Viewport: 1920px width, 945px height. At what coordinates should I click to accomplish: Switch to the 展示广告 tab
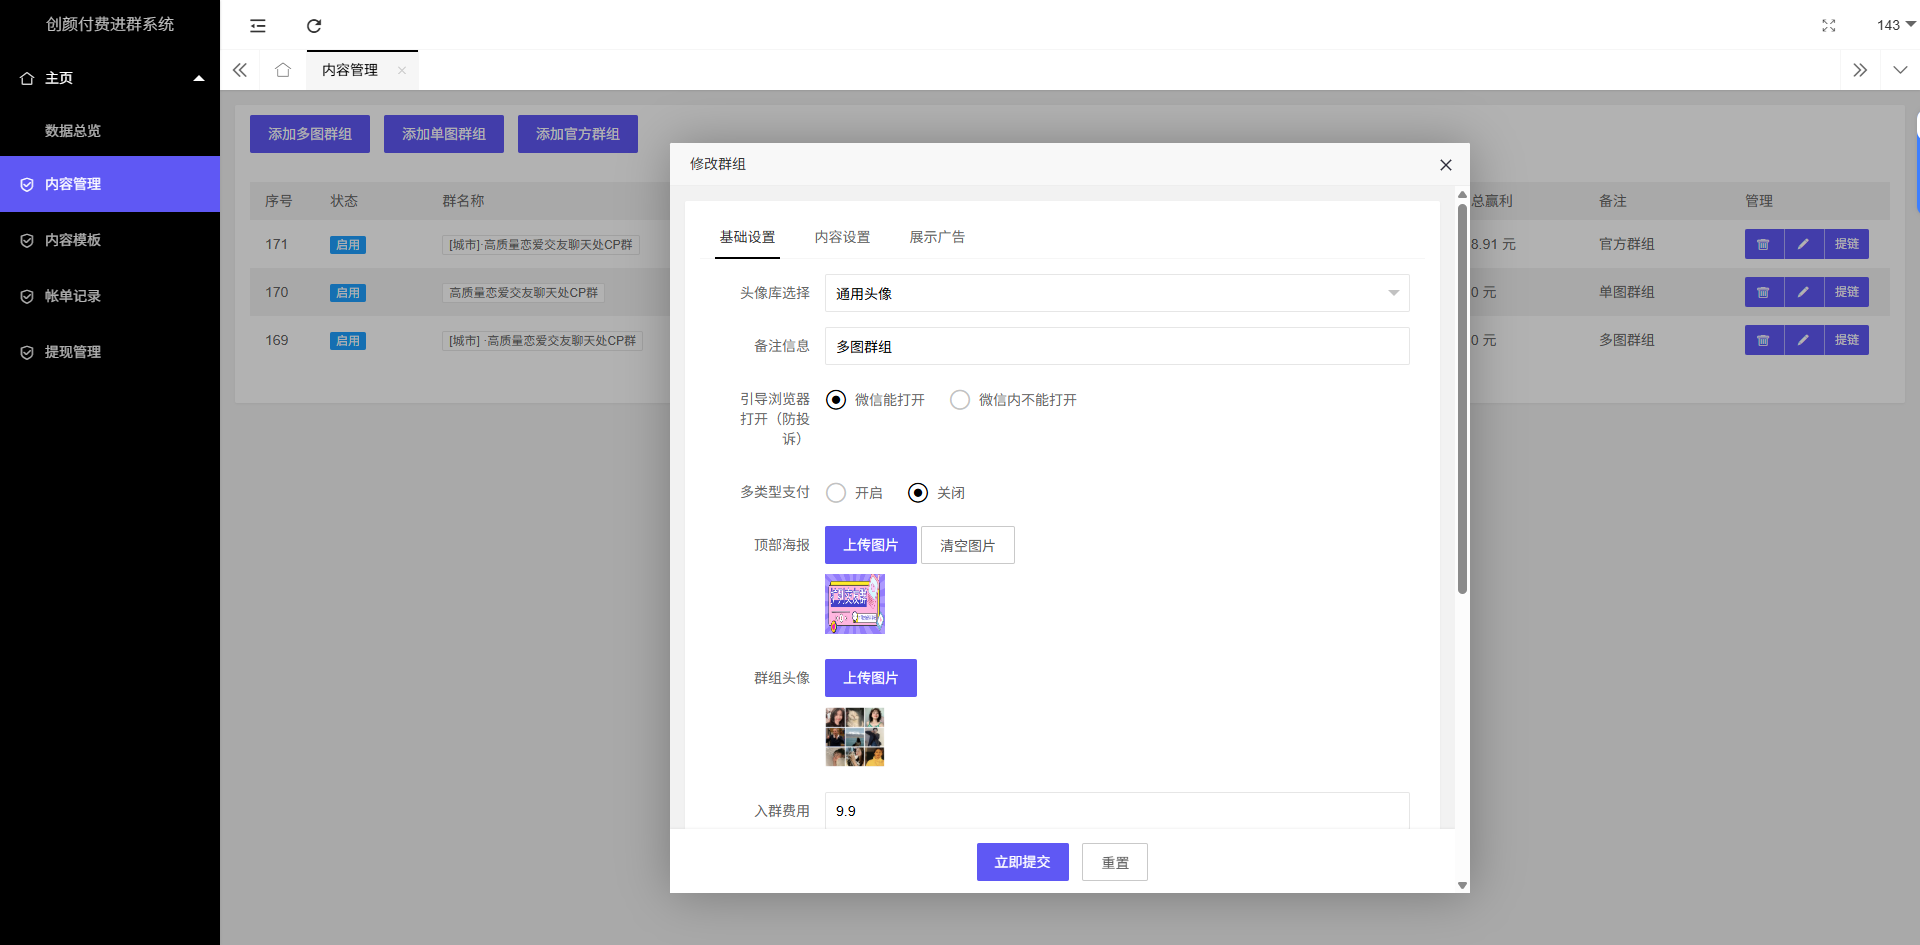(936, 237)
